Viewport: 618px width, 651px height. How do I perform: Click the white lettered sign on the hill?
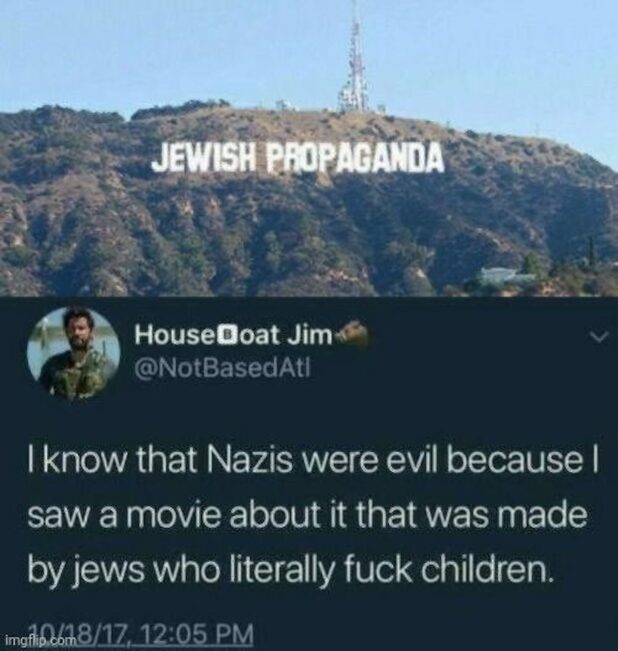pos(297,158)
